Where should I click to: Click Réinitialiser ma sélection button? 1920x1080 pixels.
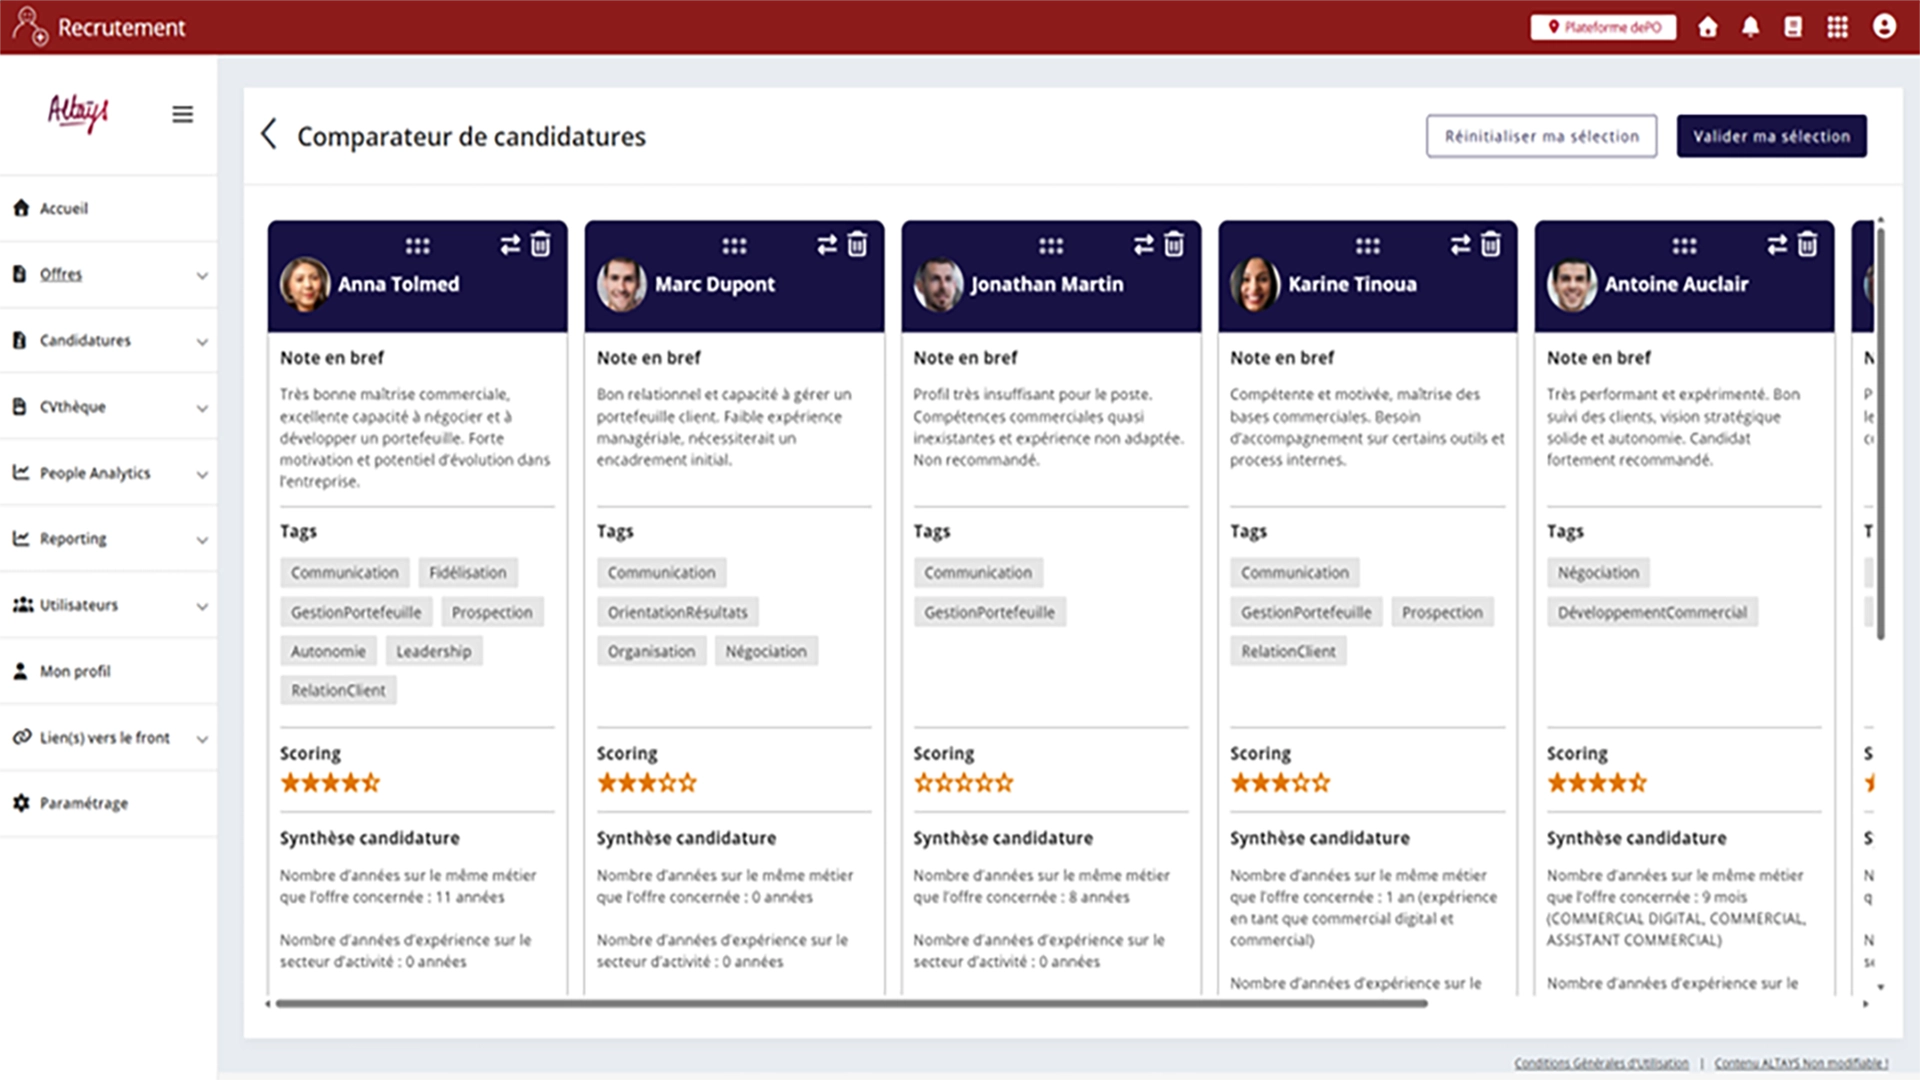1541,136
